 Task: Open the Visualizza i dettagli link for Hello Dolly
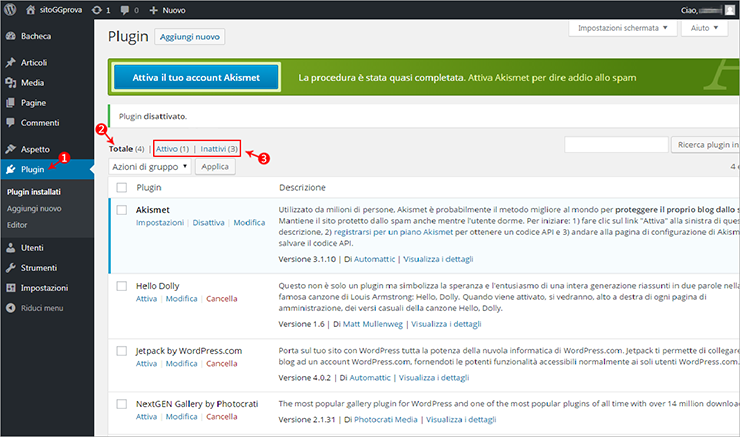[446, 324]
